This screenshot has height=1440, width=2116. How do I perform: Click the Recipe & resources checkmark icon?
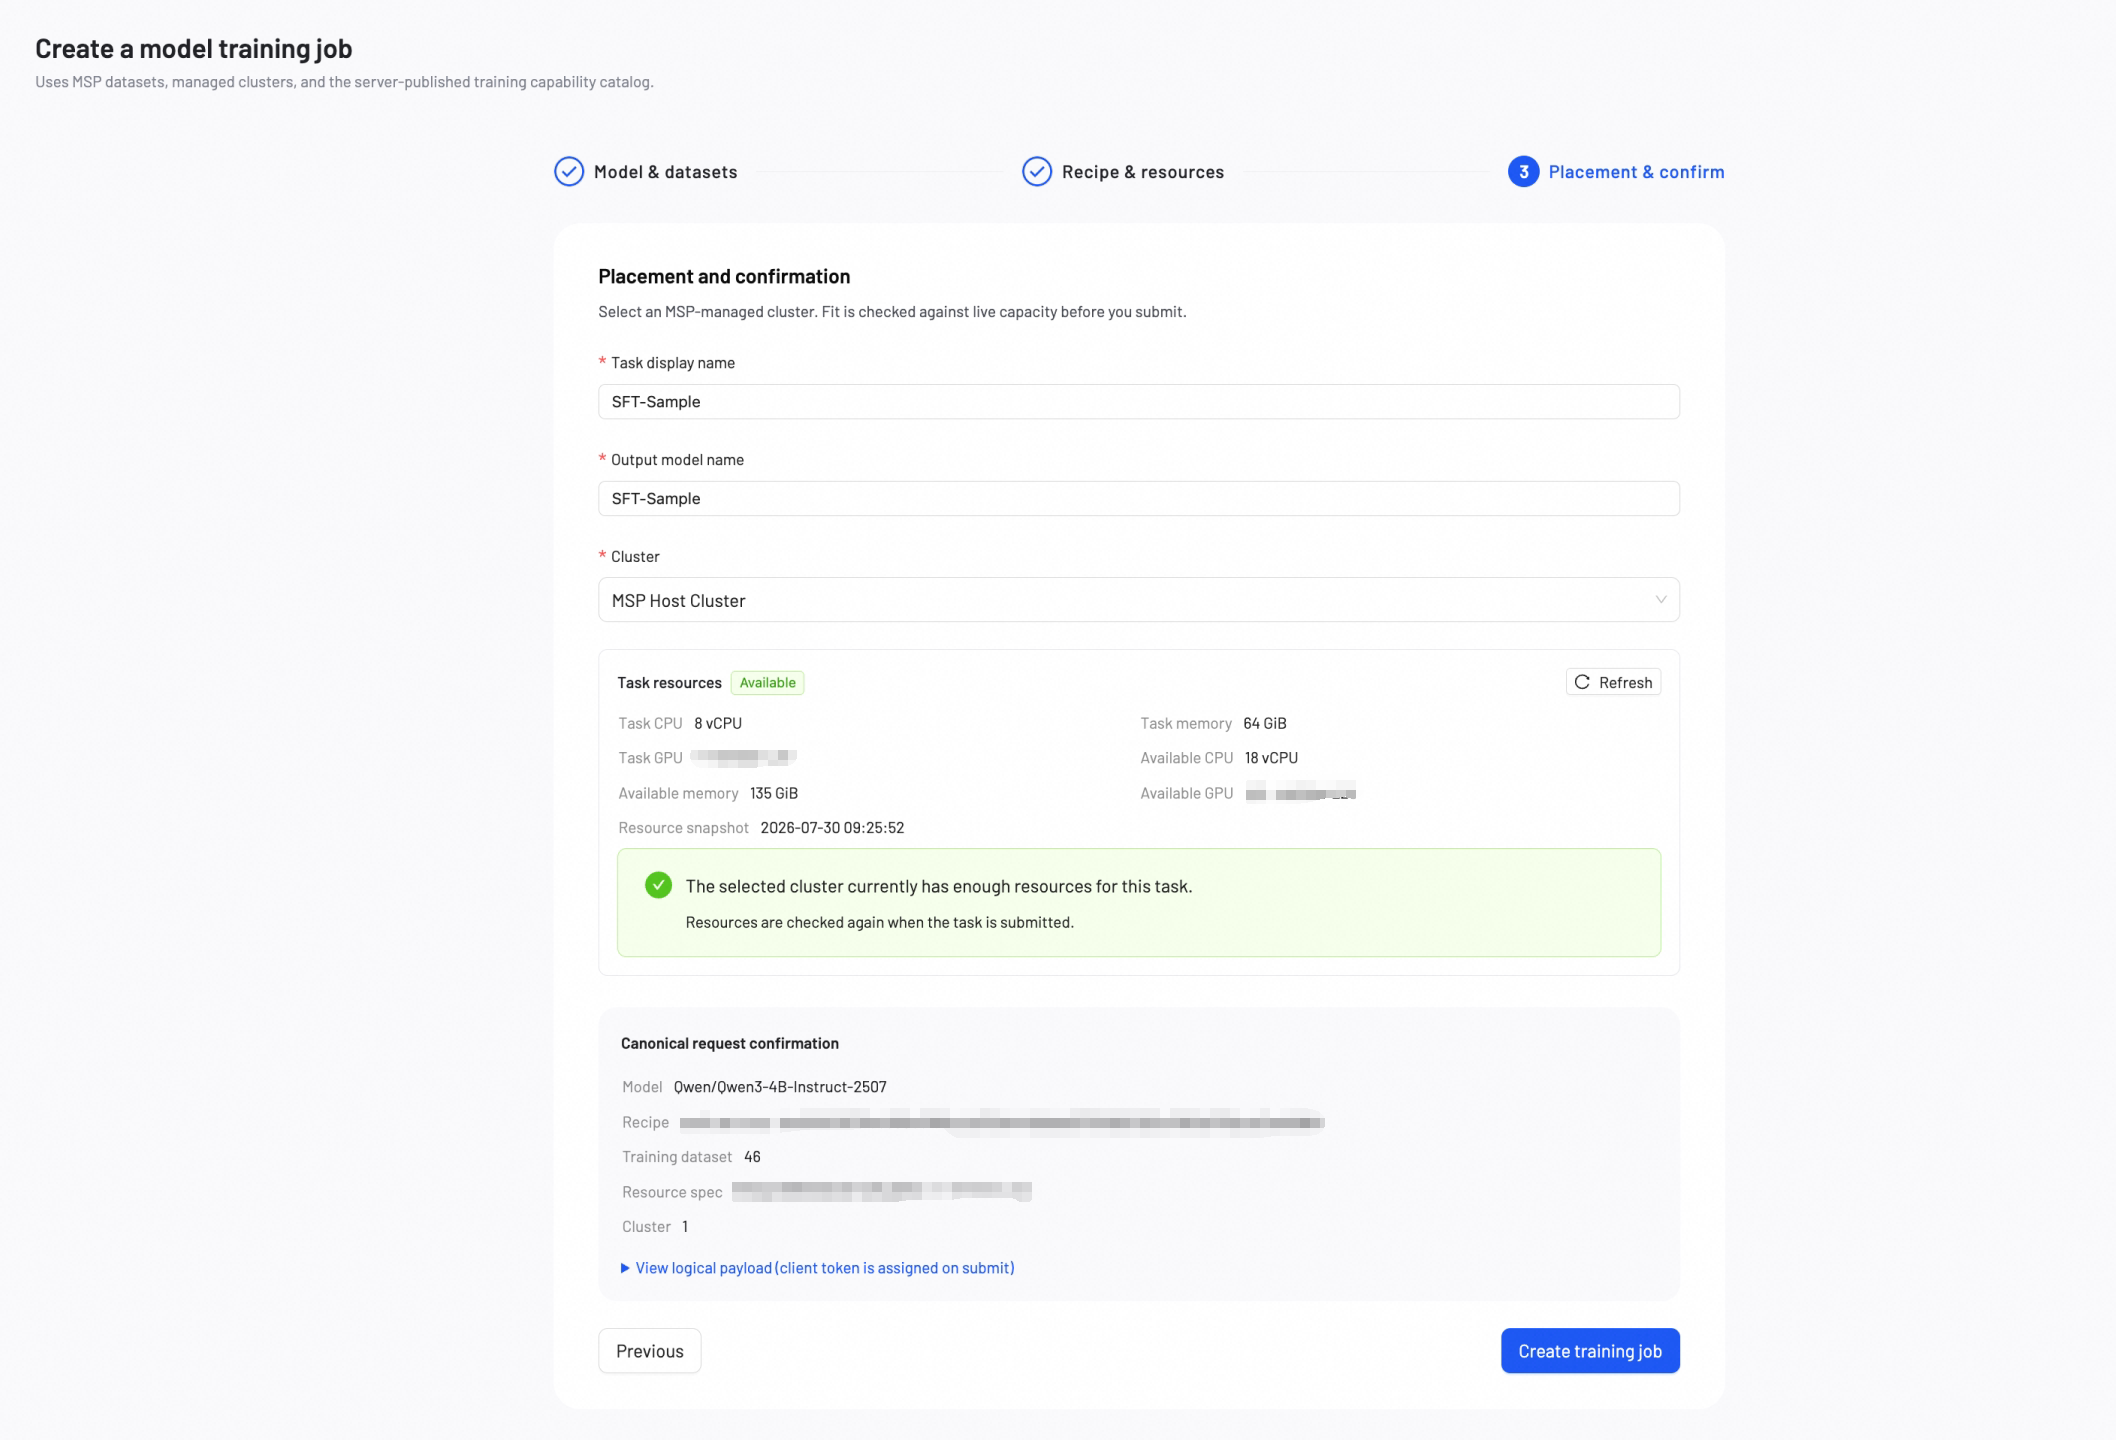(x=1037, y=172)
